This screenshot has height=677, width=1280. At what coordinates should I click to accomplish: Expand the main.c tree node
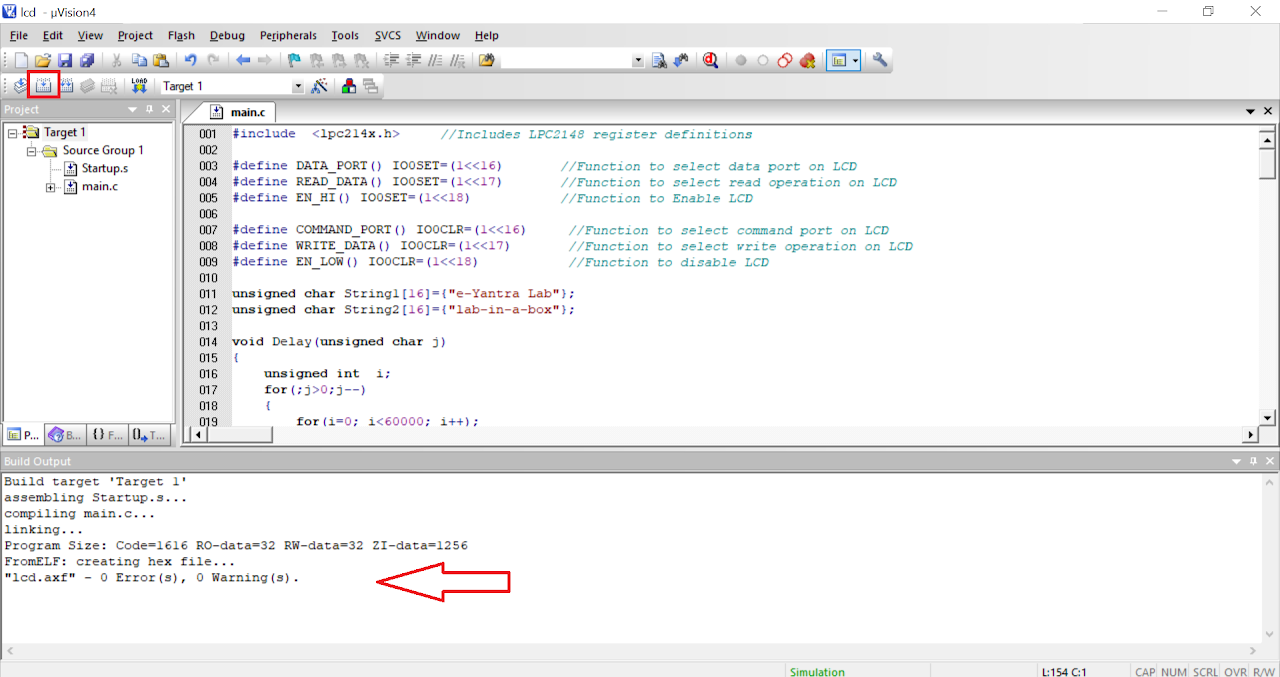click(51, 187)
